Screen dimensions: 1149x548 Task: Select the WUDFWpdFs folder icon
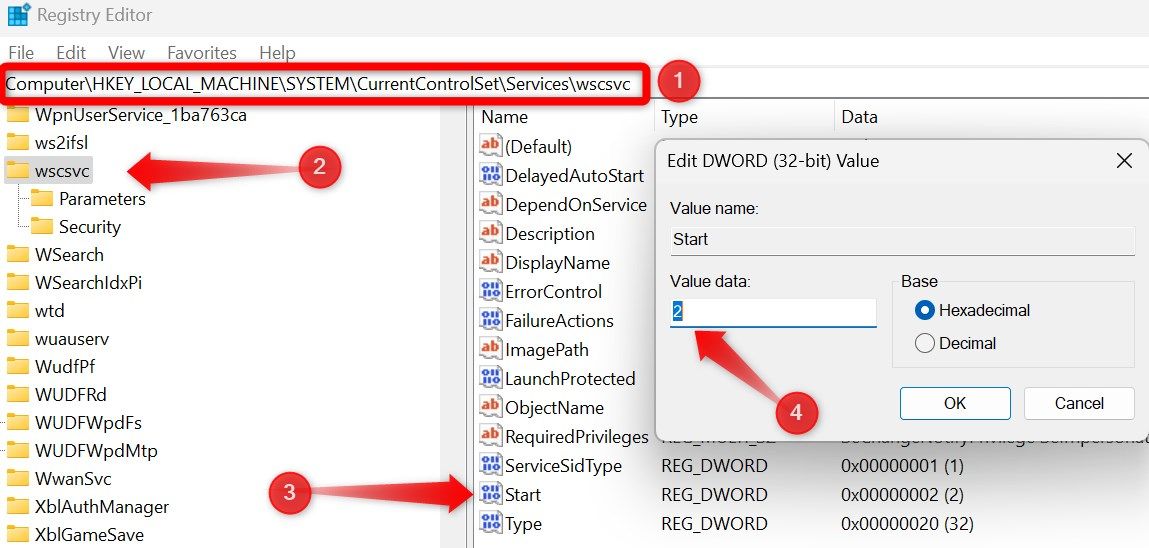tap(17, 423)
